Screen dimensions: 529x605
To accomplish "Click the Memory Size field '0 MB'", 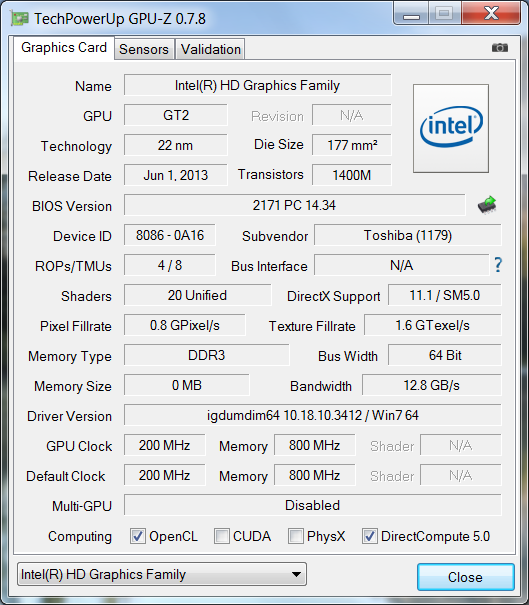I will pyautogui.click(x=186, y=385).
